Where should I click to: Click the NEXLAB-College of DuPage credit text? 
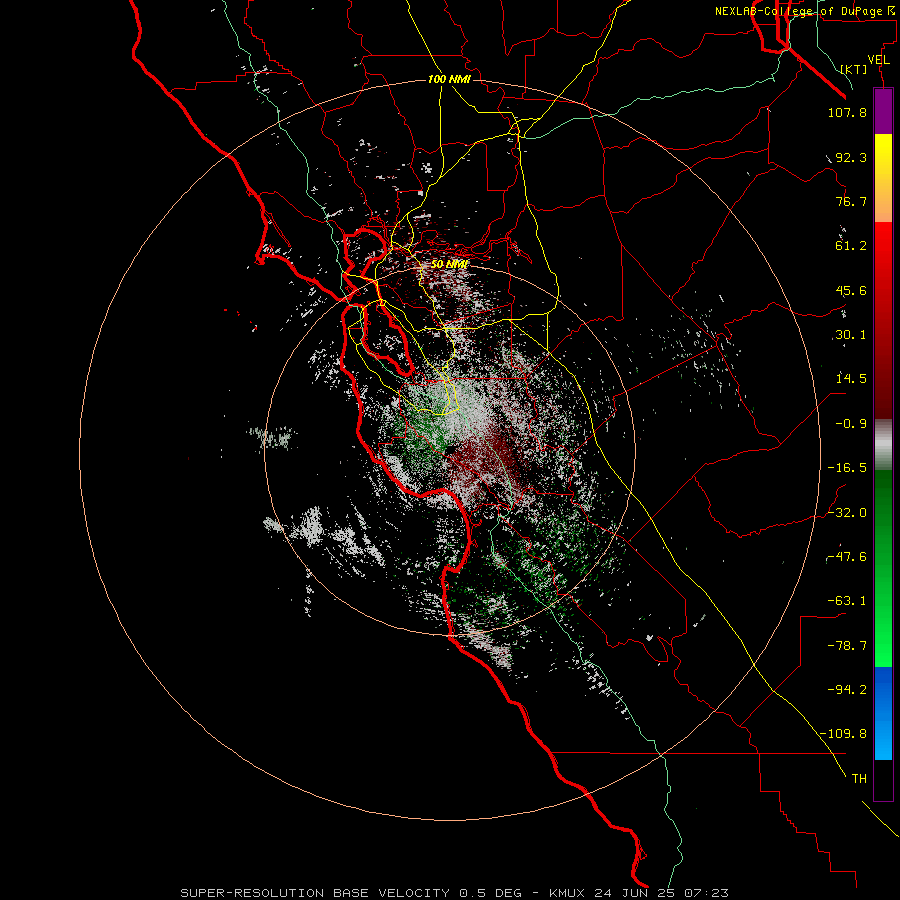(807, 11)
